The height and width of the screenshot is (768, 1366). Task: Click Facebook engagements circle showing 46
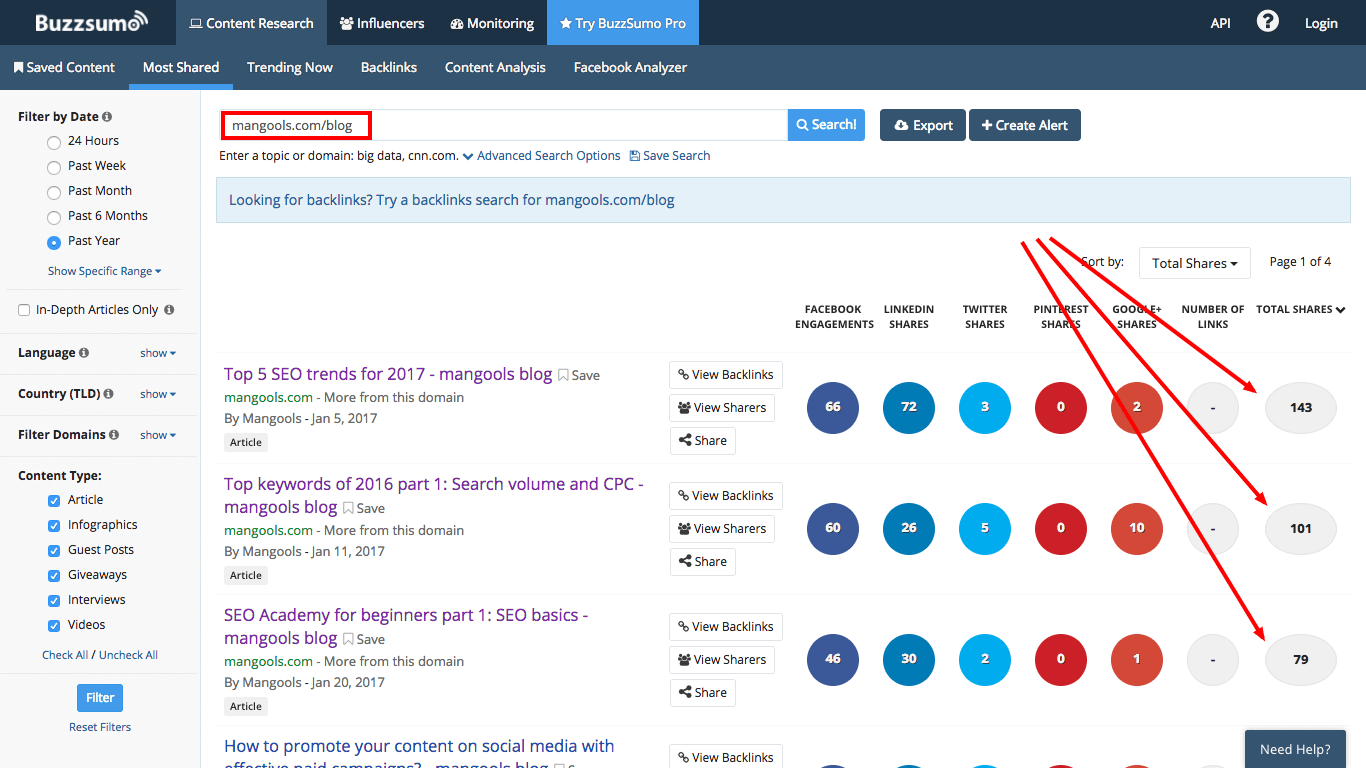click(833, 659)
